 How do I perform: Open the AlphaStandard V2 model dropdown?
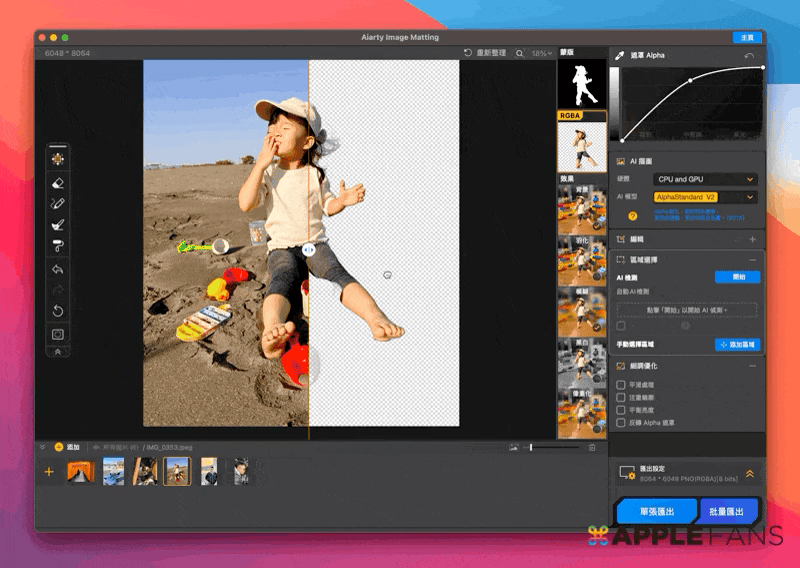pos(705,197)
